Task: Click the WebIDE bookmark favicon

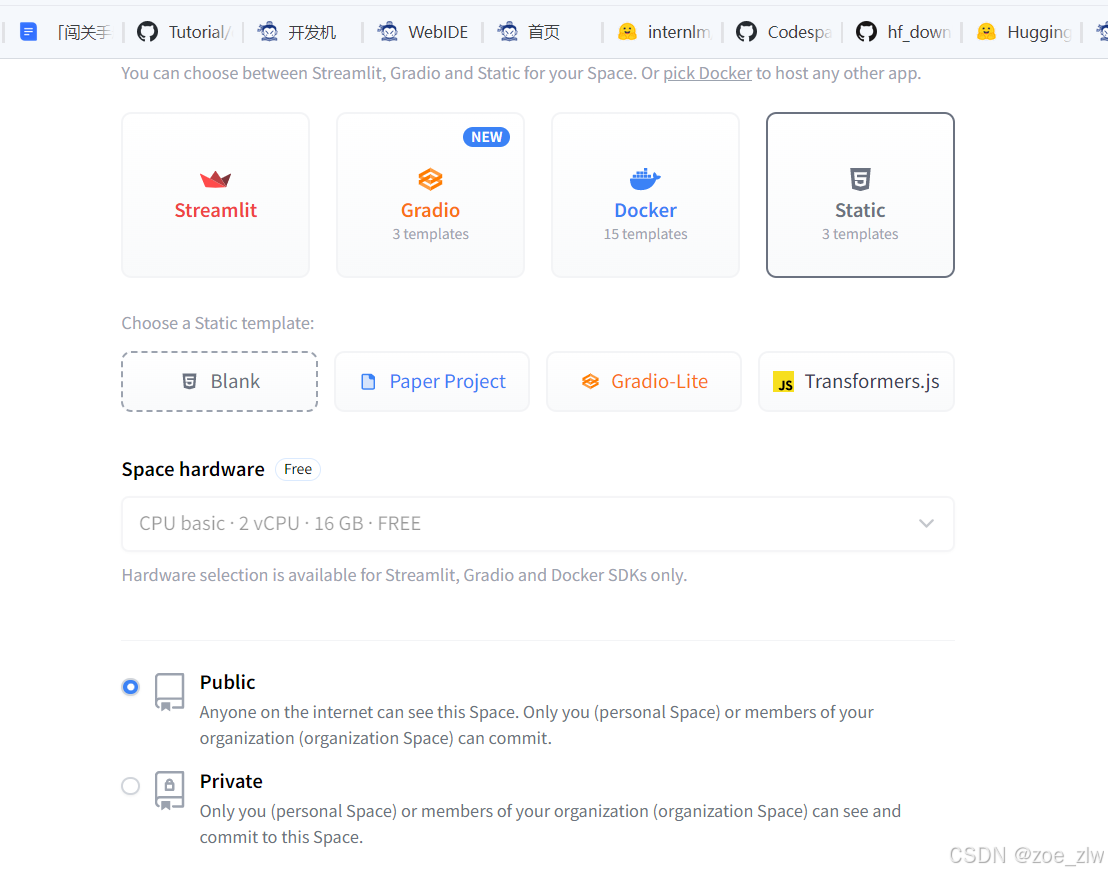Action: pyautogui.click(x=387, y=32)
